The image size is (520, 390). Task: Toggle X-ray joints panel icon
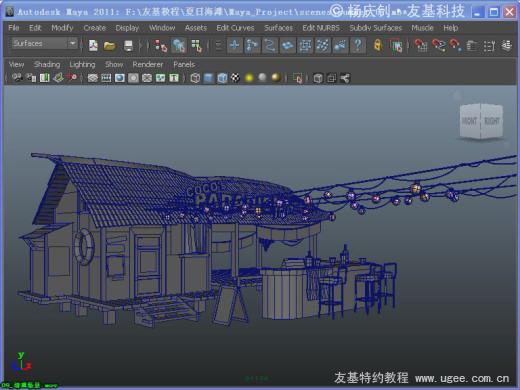tap(345, 78)
